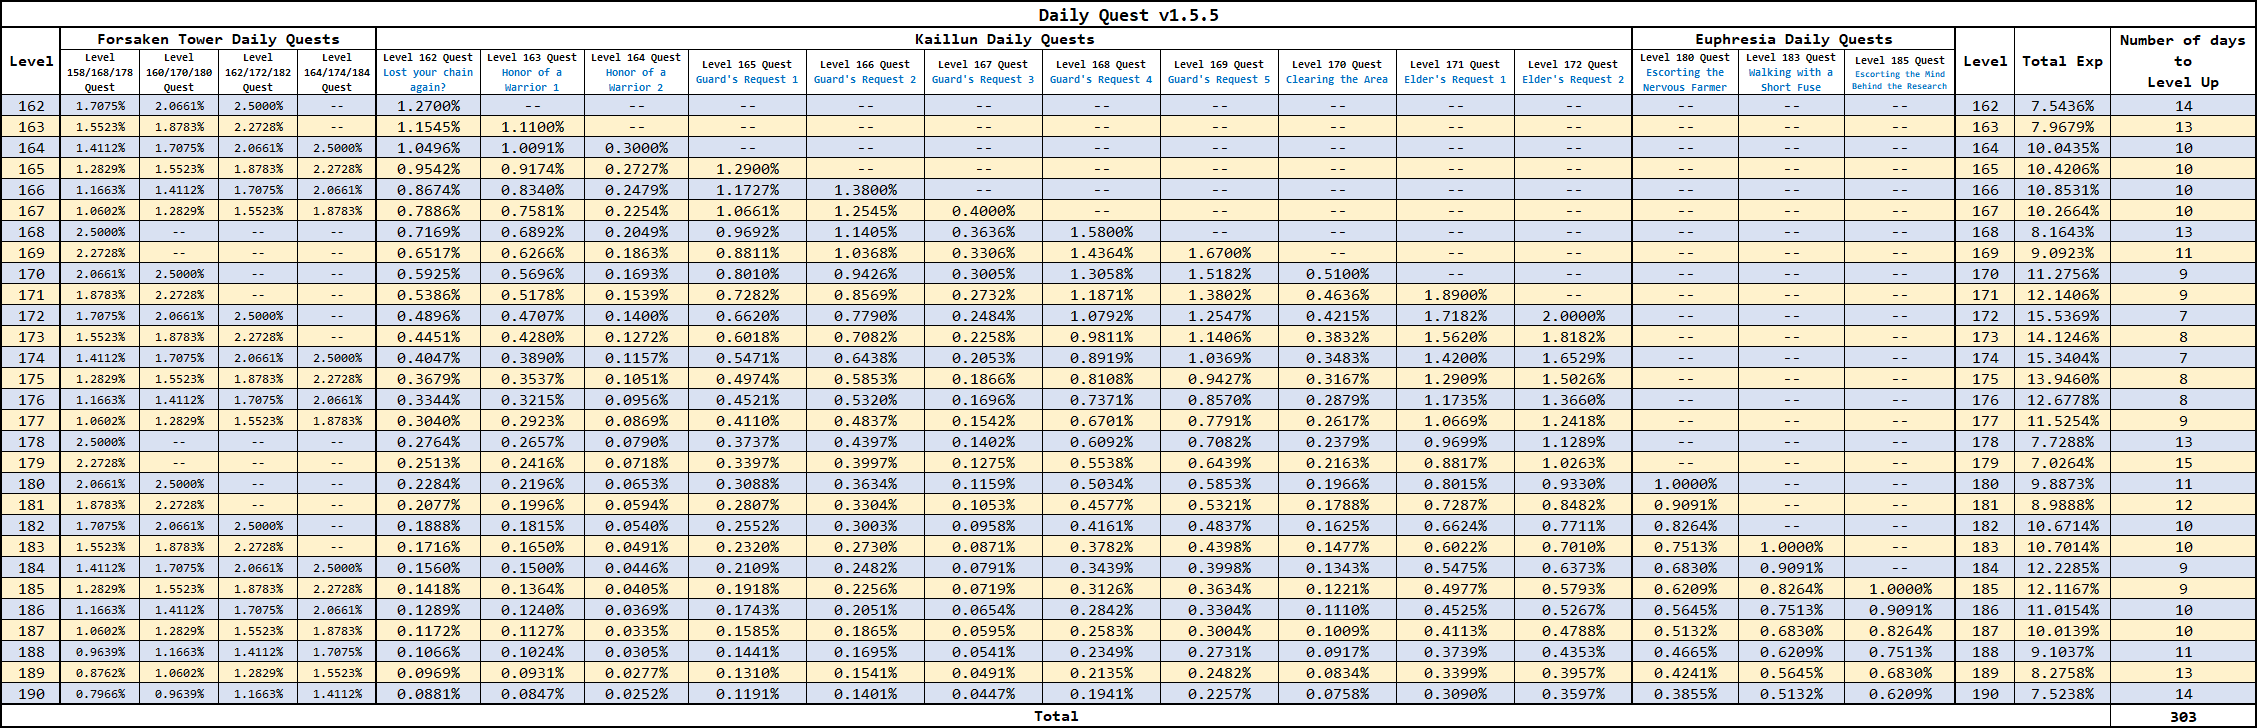The image size is (2257, 728).
Task: Select Total Exp value "11.0154%" for level 186
Action: click(2062, 610)
